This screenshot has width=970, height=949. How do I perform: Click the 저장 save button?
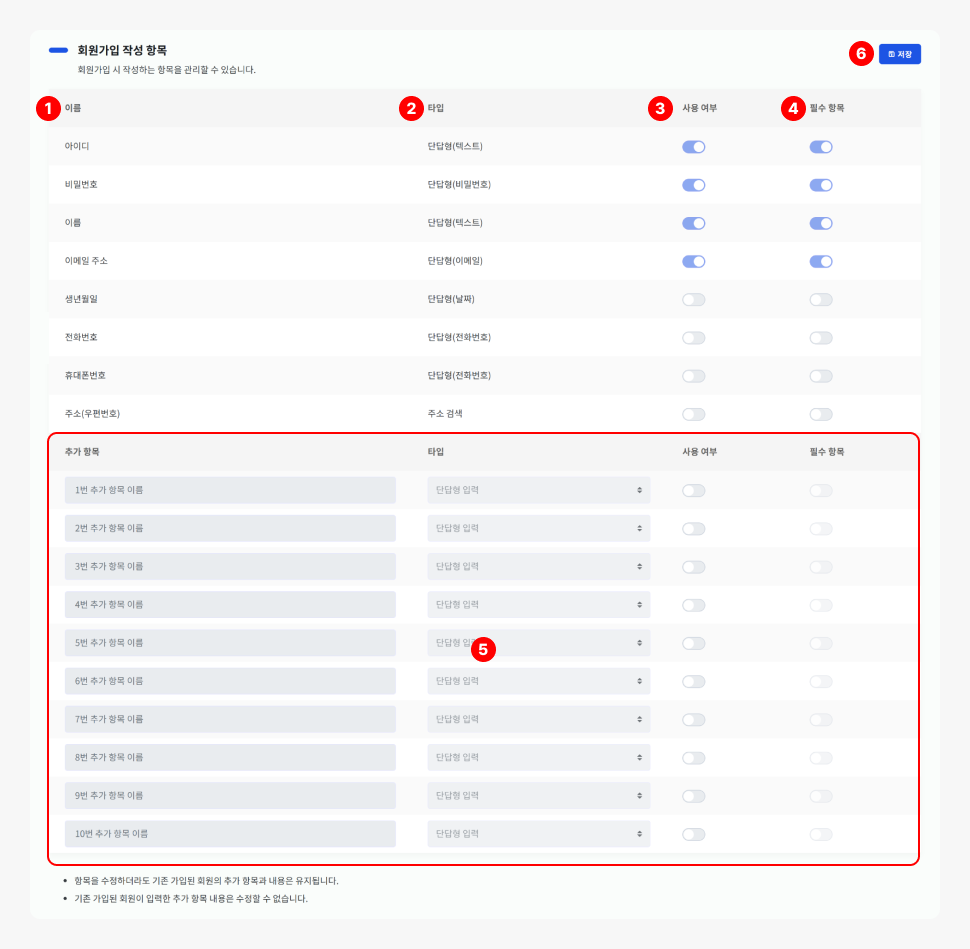899,54
